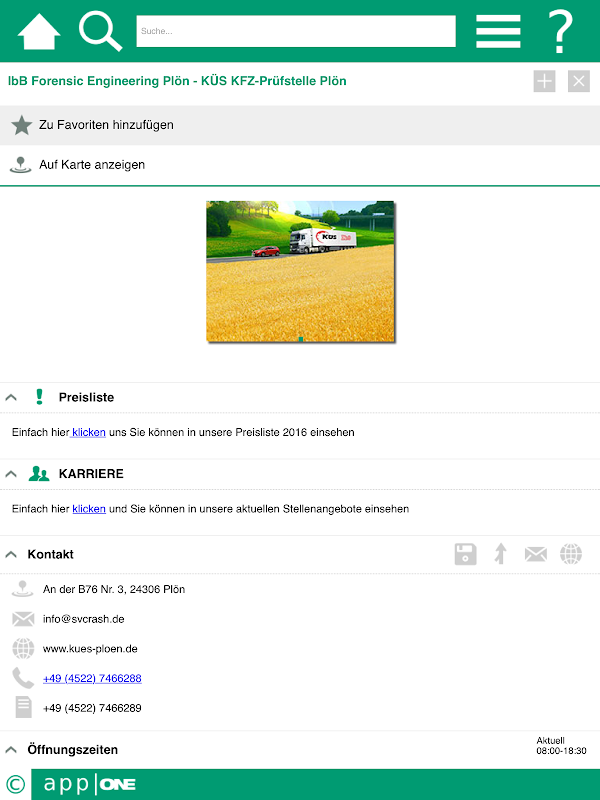Click website www.kues-ploen.de
Image resolution: width=600 pixels, height=800 pixels.
(x=90, y=648)
